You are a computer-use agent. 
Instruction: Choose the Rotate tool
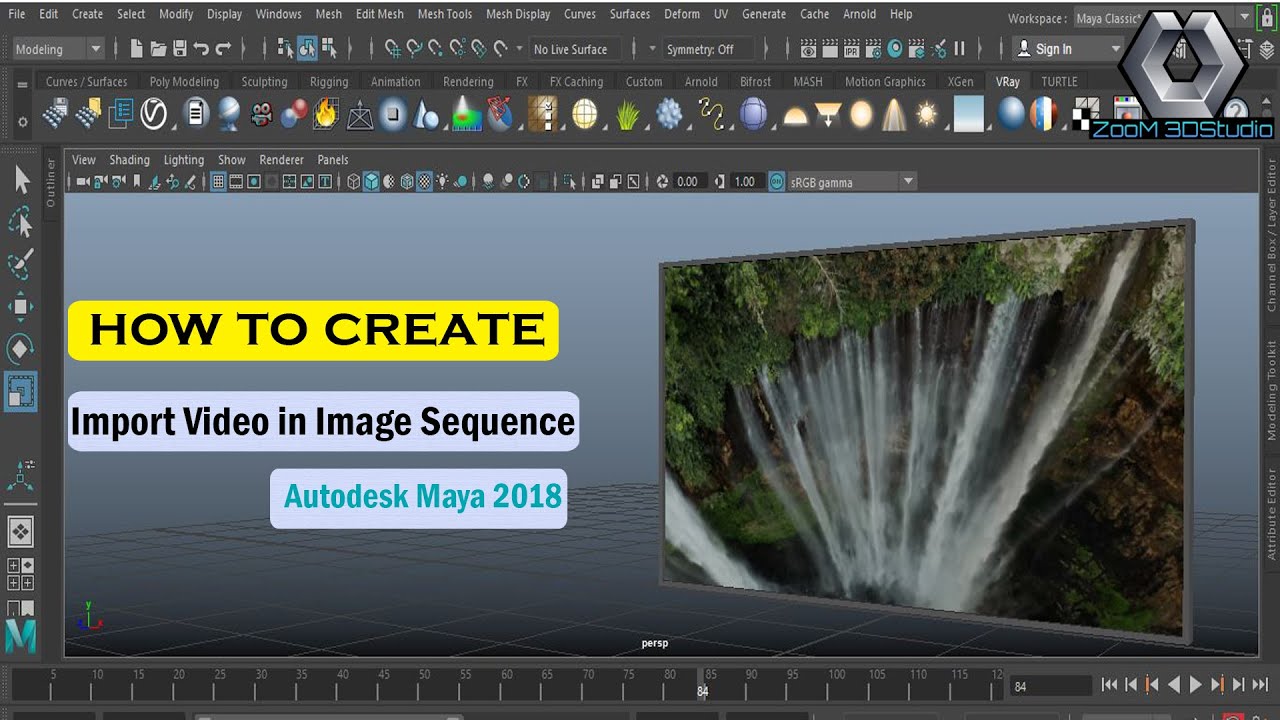coord(21,348)
